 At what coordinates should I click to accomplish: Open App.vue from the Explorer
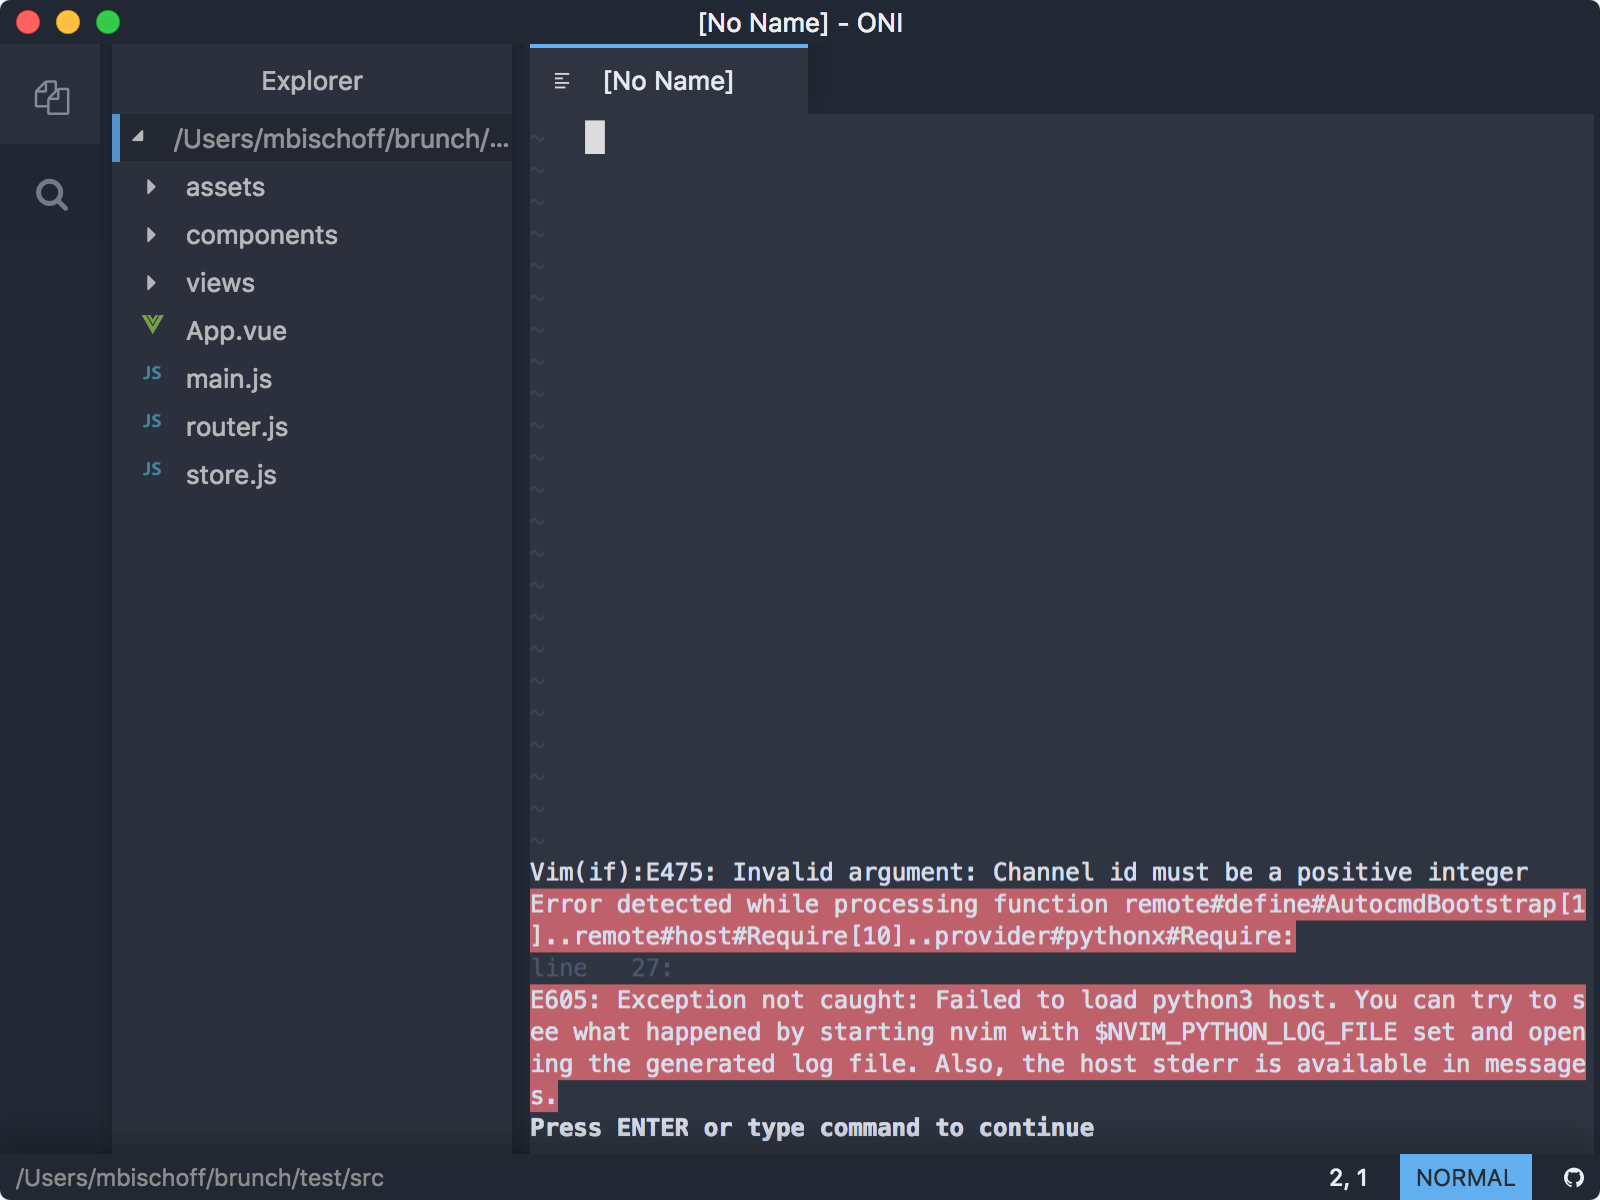tap(236, 330)
